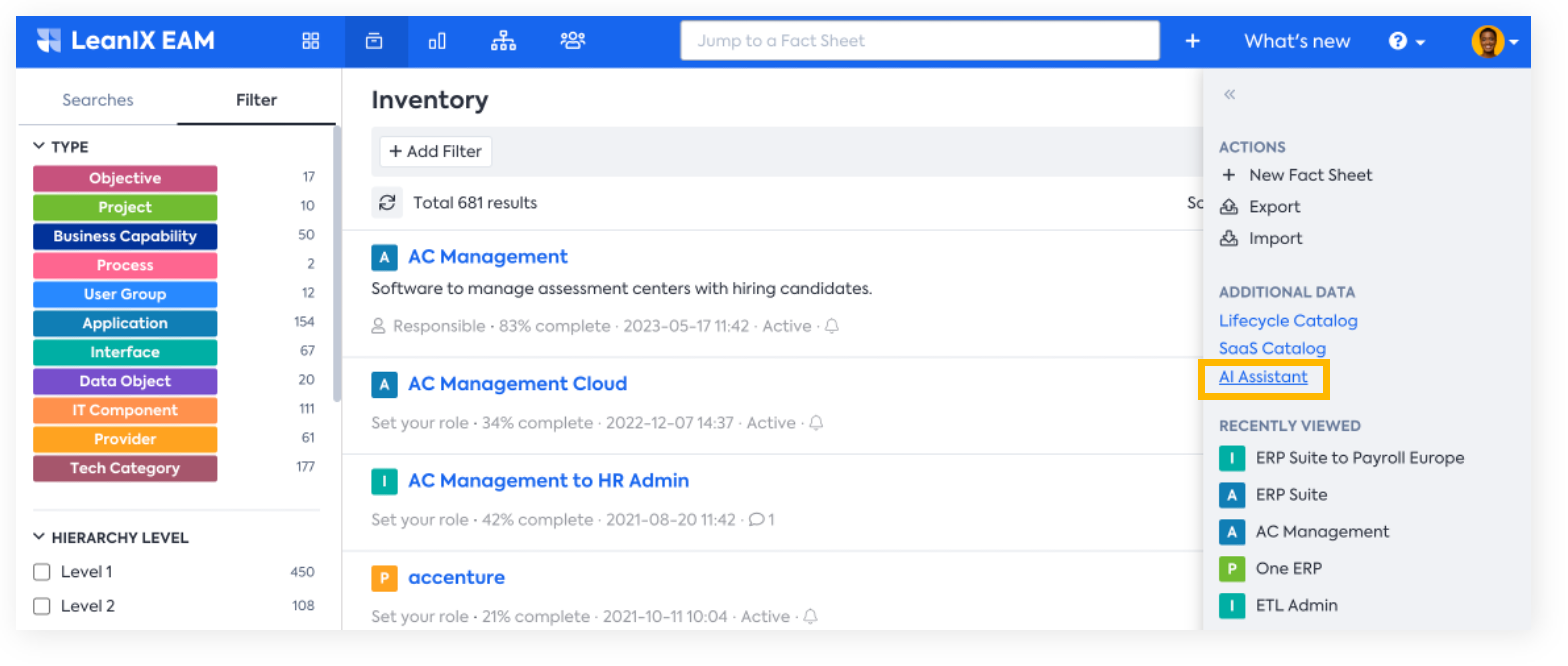Click the LeanIX EAM logo

126,41
